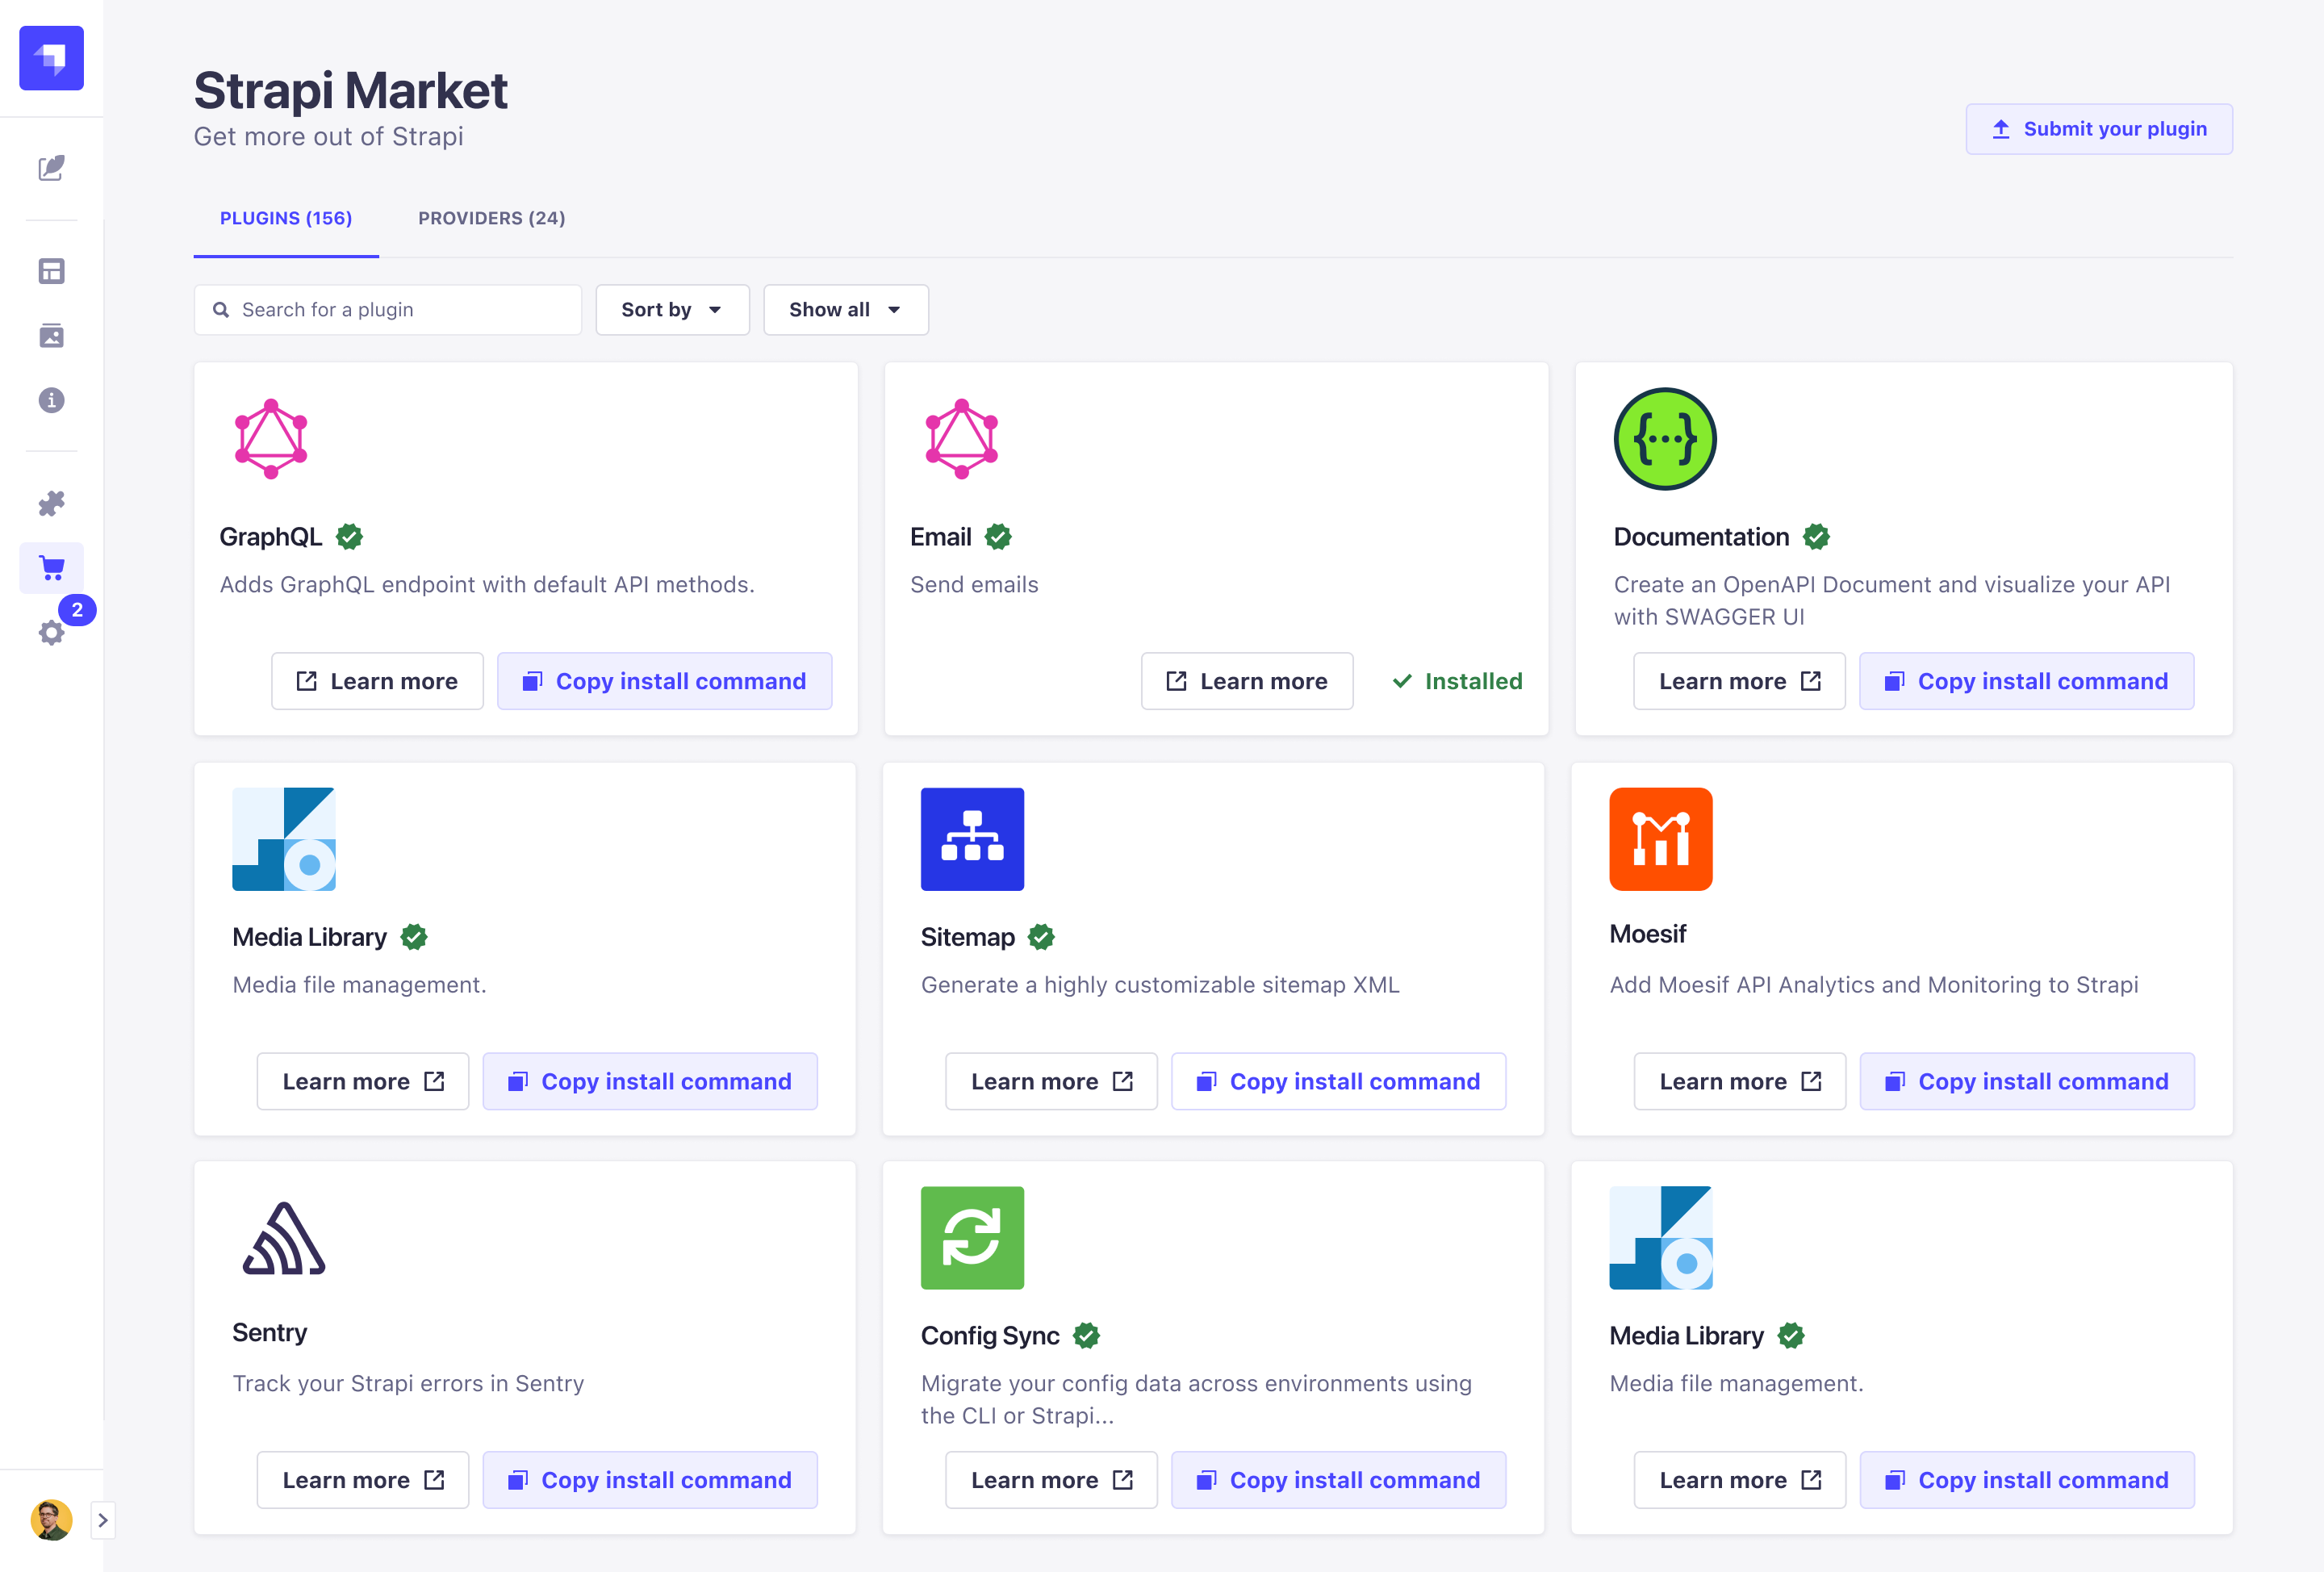Screen dimensions: 2324x1572
Task: Switch to the PROVIDERS (24) tab
Action: (491, 218)
